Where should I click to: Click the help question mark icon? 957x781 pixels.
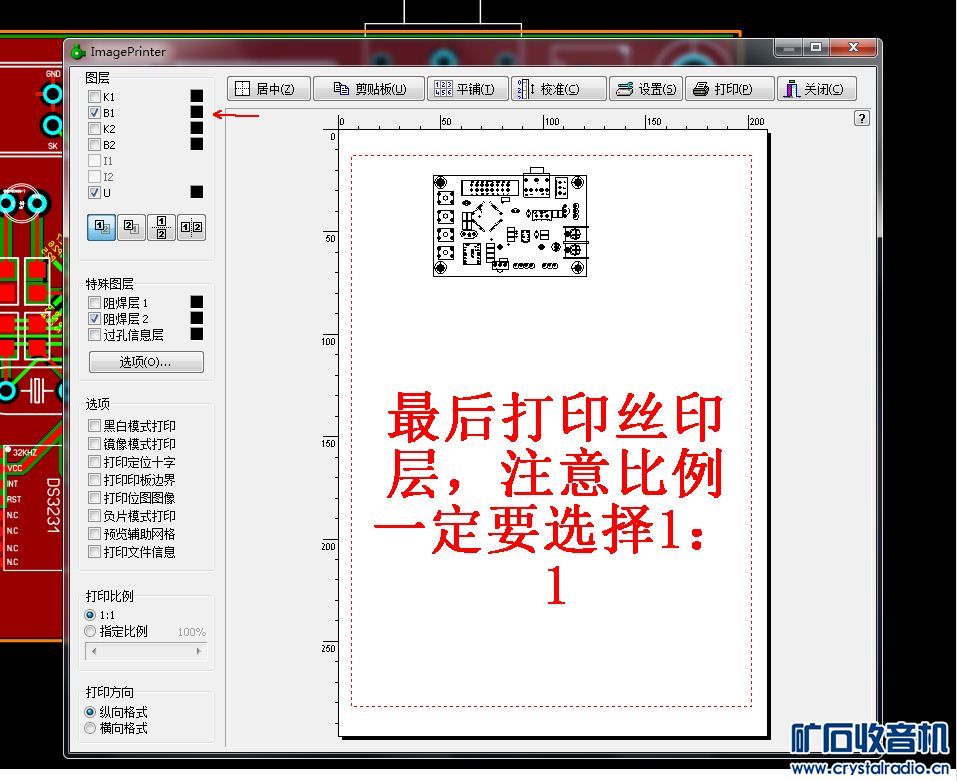861,118
